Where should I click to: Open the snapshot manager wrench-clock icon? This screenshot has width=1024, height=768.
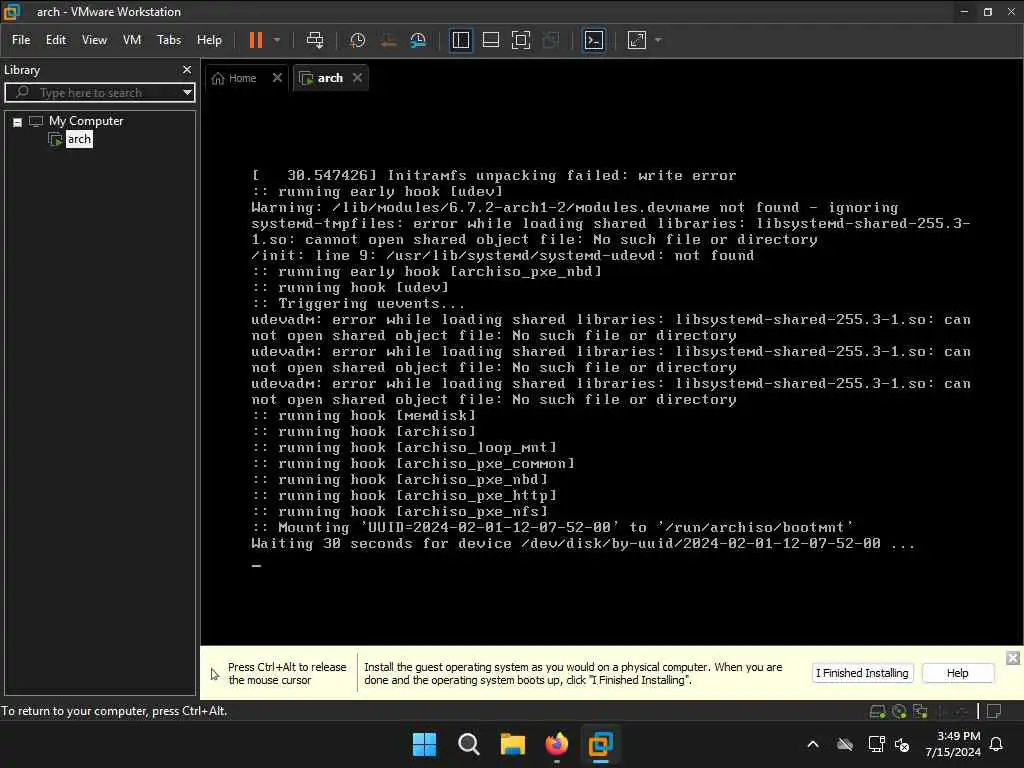(x=418, y=40)
